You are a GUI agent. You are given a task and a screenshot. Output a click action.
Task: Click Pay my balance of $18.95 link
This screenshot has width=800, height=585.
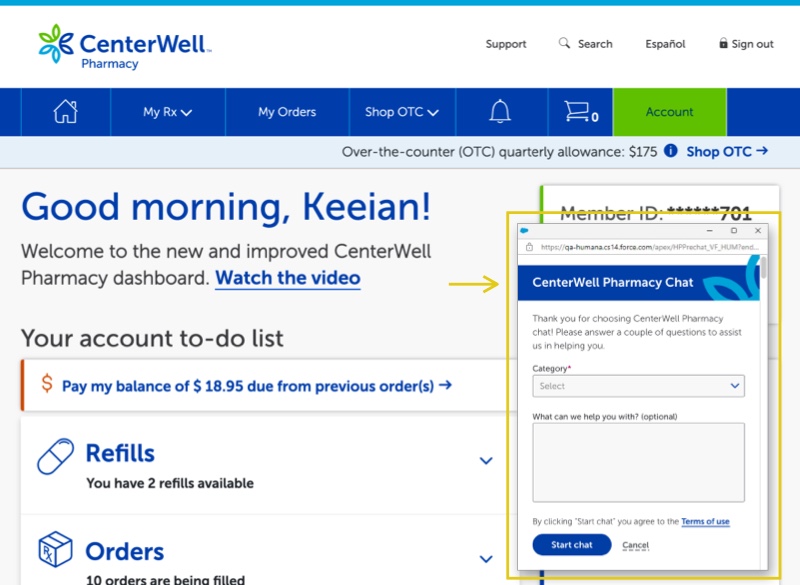click(x=257, y=386)
